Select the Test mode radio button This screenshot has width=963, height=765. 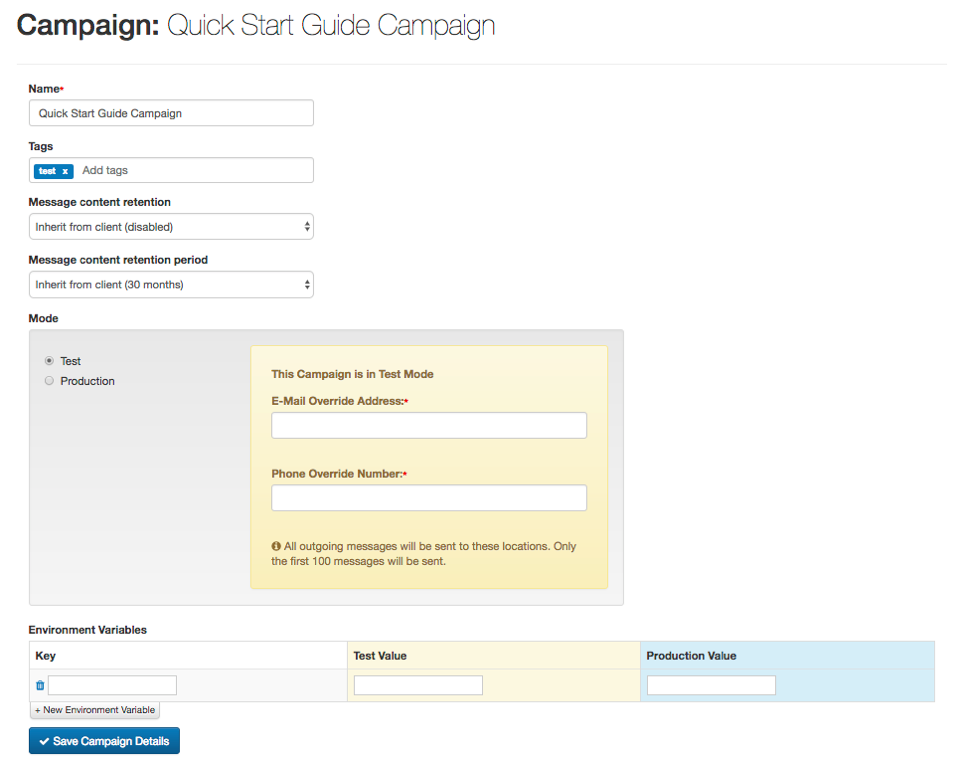coord(49,361)
